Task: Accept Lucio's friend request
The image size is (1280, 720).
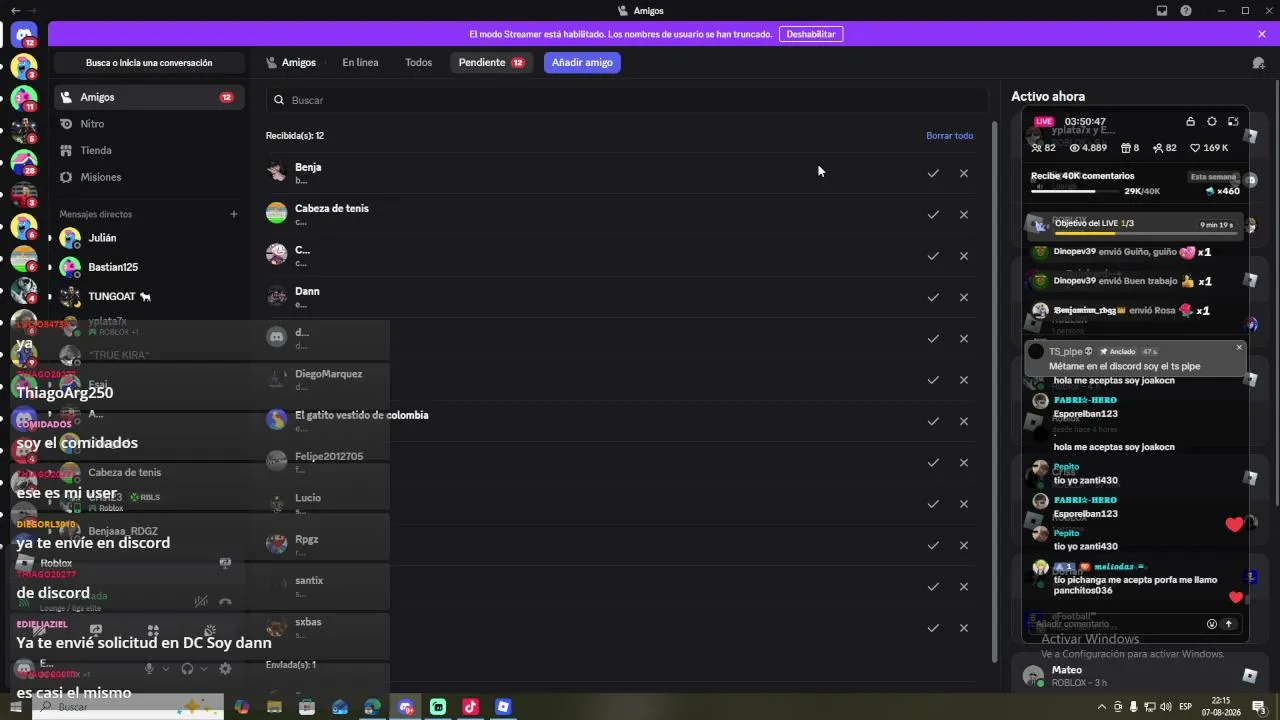Action: [x=933, y=504]
